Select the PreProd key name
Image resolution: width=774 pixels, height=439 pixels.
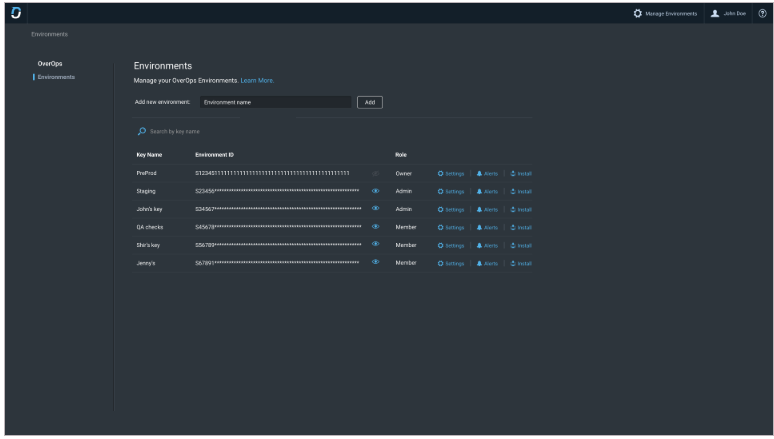click(146, 173)
